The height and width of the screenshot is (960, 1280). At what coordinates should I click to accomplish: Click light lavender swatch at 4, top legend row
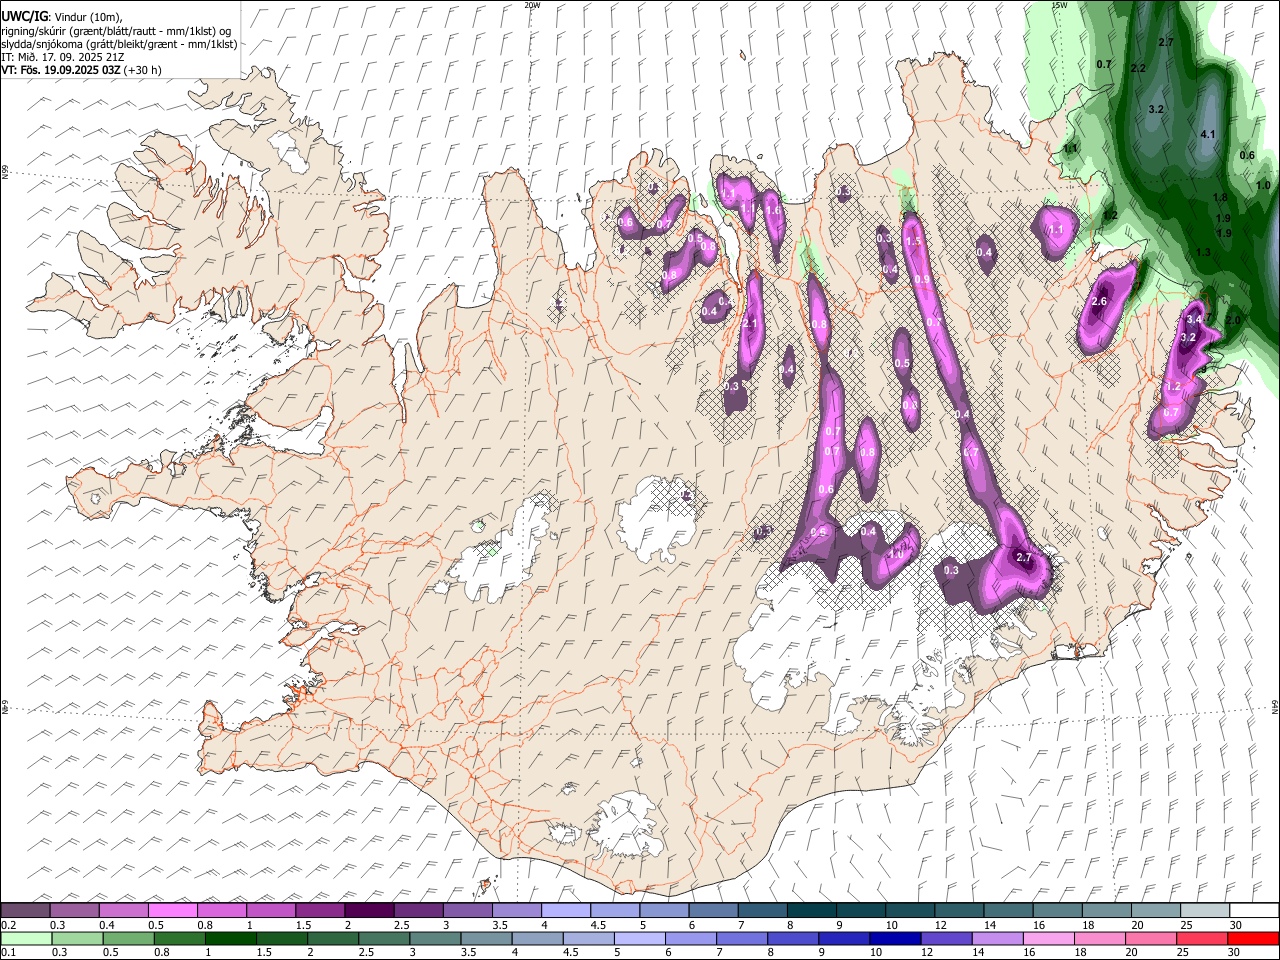pos(565,911)
